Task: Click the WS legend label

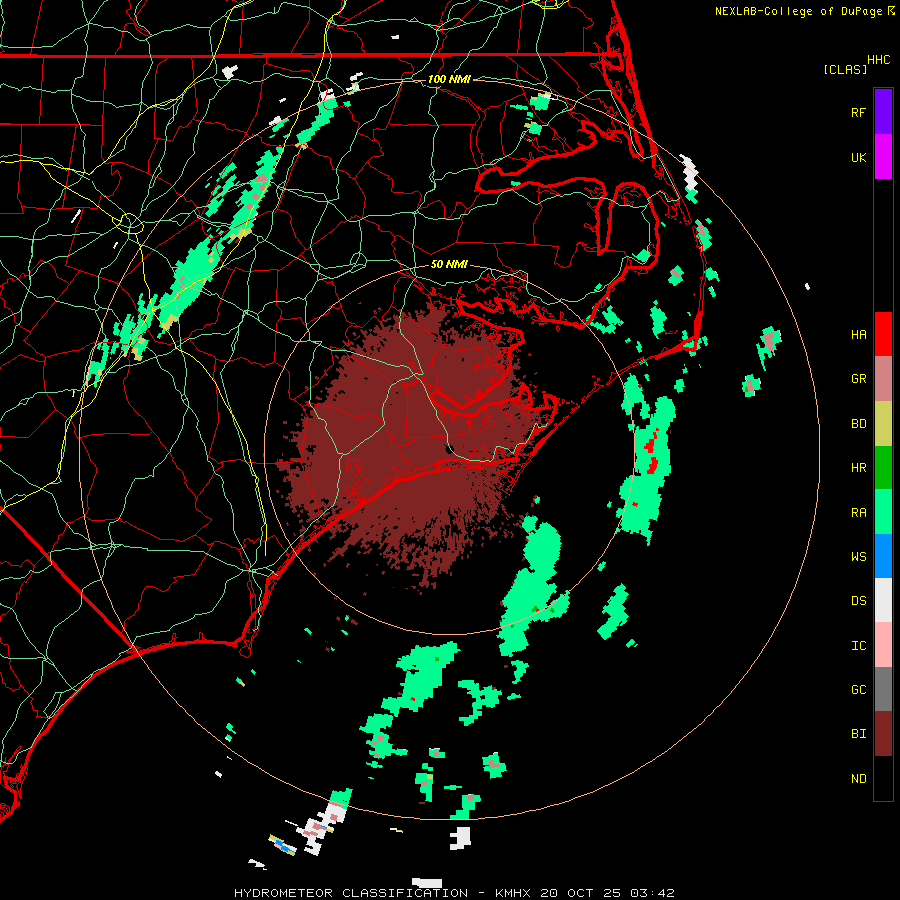Action: pyautogui.click(x=858, y=556)
